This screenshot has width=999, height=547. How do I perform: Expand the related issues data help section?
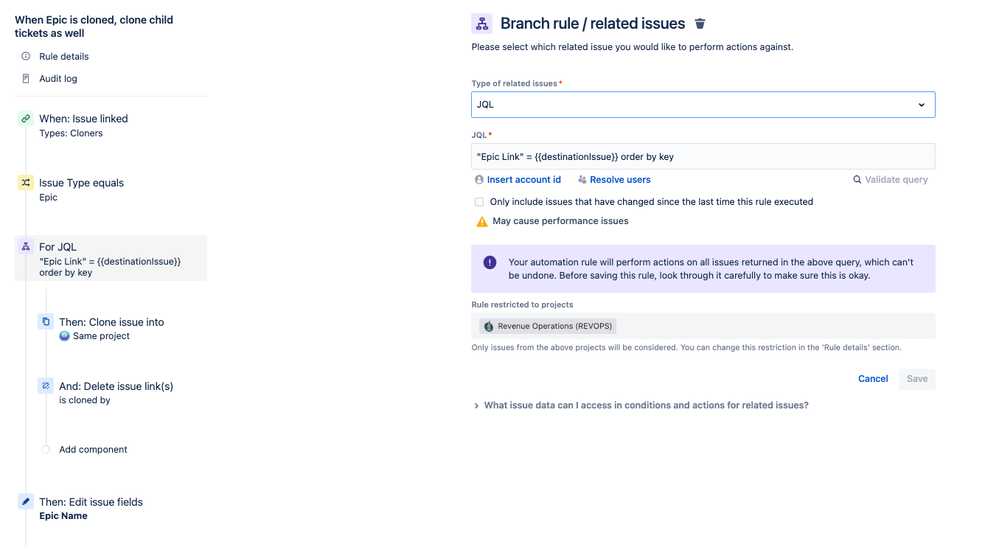(641, 405)
